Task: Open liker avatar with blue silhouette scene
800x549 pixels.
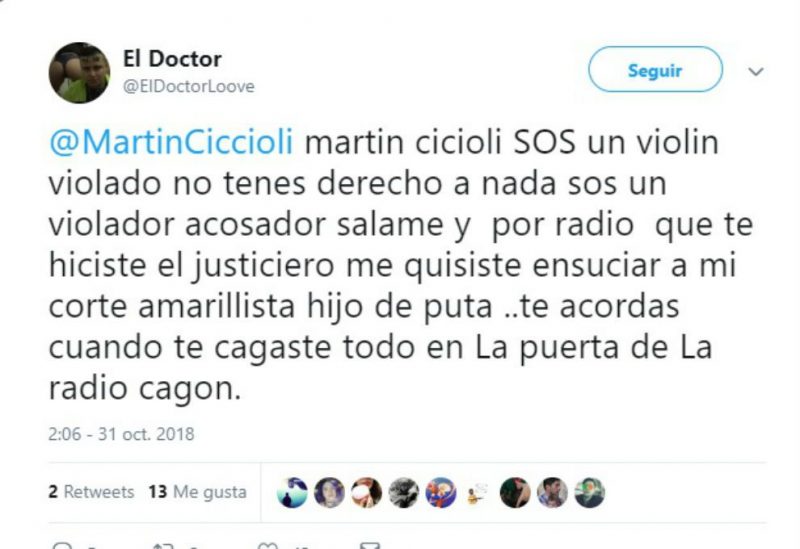Action: pos(292,493)
